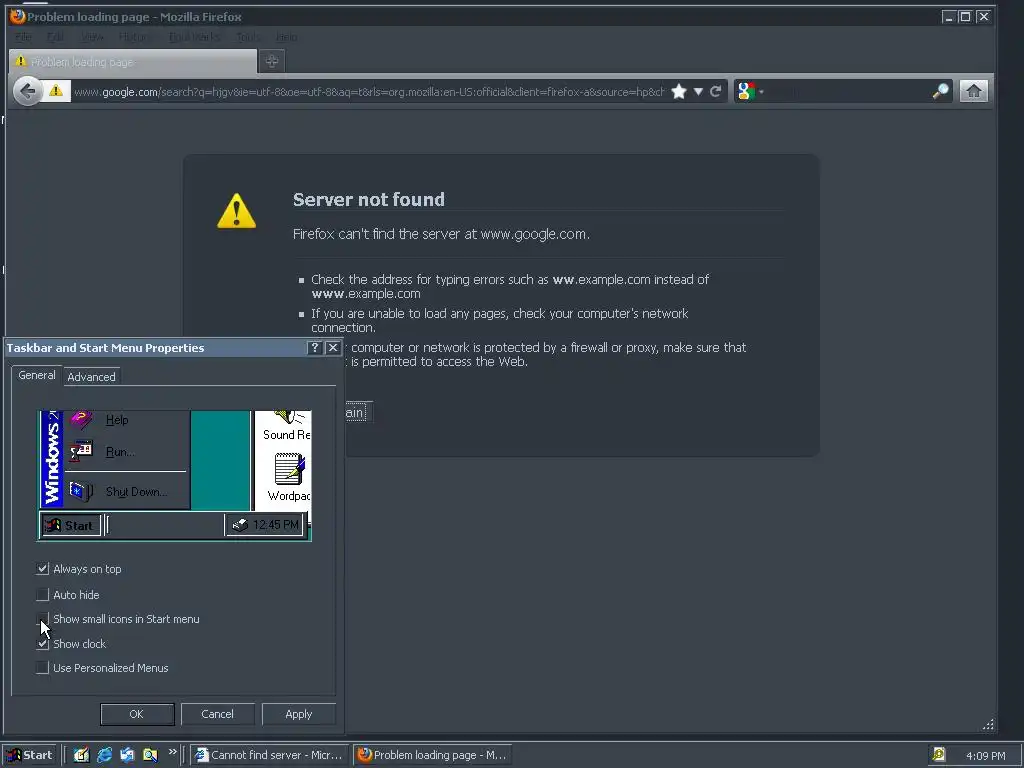Open the File menu in Firefox
This screenshot has height=768, width=1024.
coord(24,37)
